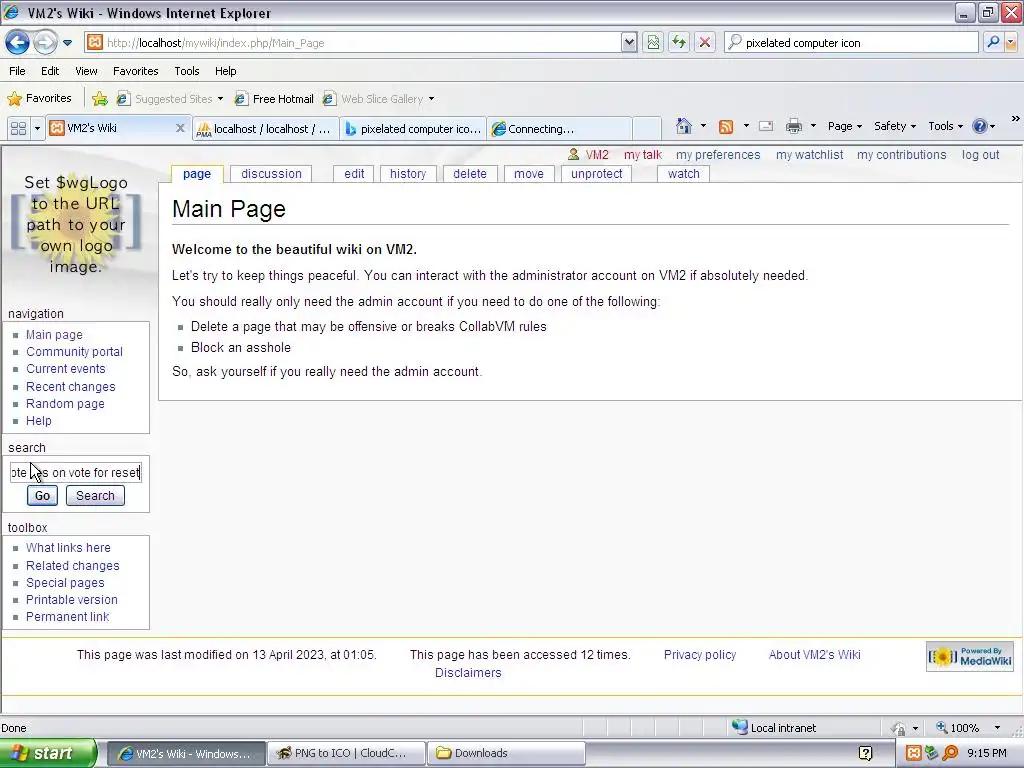
Task: Open Recent changes in navigation
Action: point(71,387)
